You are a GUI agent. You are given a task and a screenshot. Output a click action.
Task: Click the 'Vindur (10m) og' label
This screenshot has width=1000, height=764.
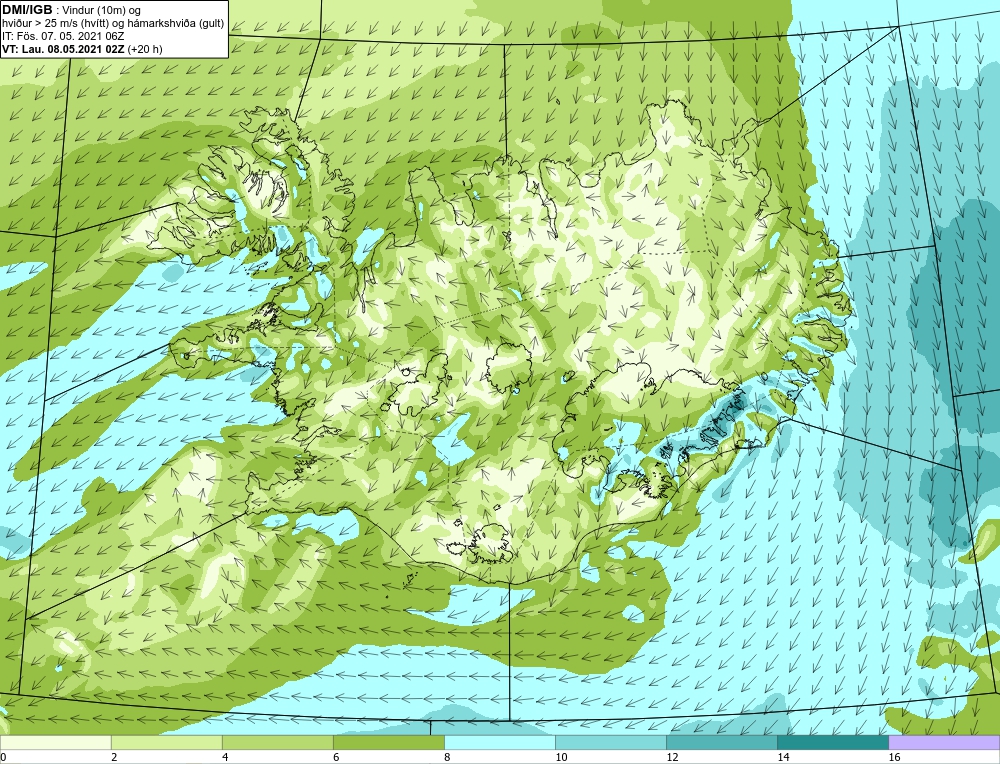[102, 11]
